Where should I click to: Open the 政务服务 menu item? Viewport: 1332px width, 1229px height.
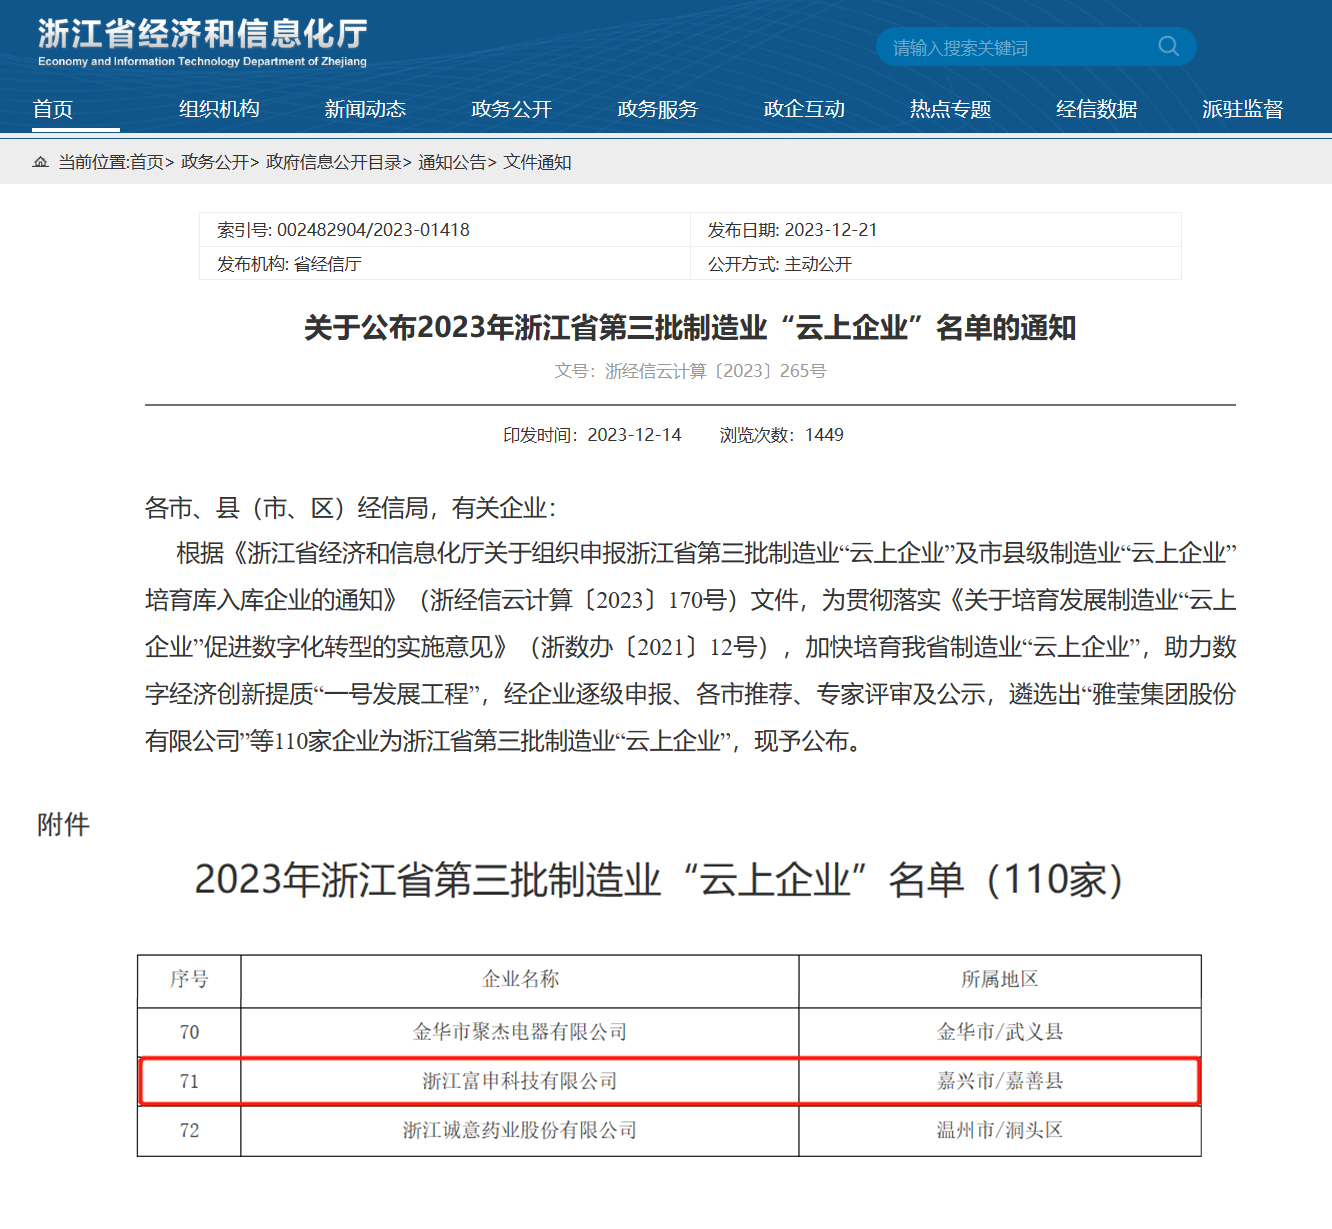pos(657,109)
